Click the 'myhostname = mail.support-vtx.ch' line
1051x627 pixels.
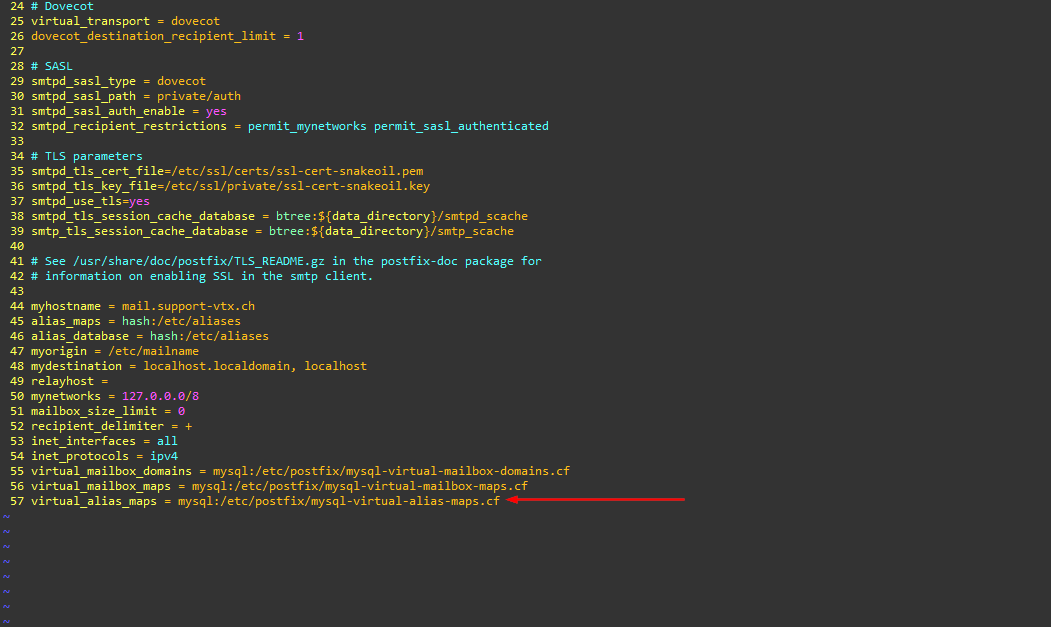pos(143,306)
